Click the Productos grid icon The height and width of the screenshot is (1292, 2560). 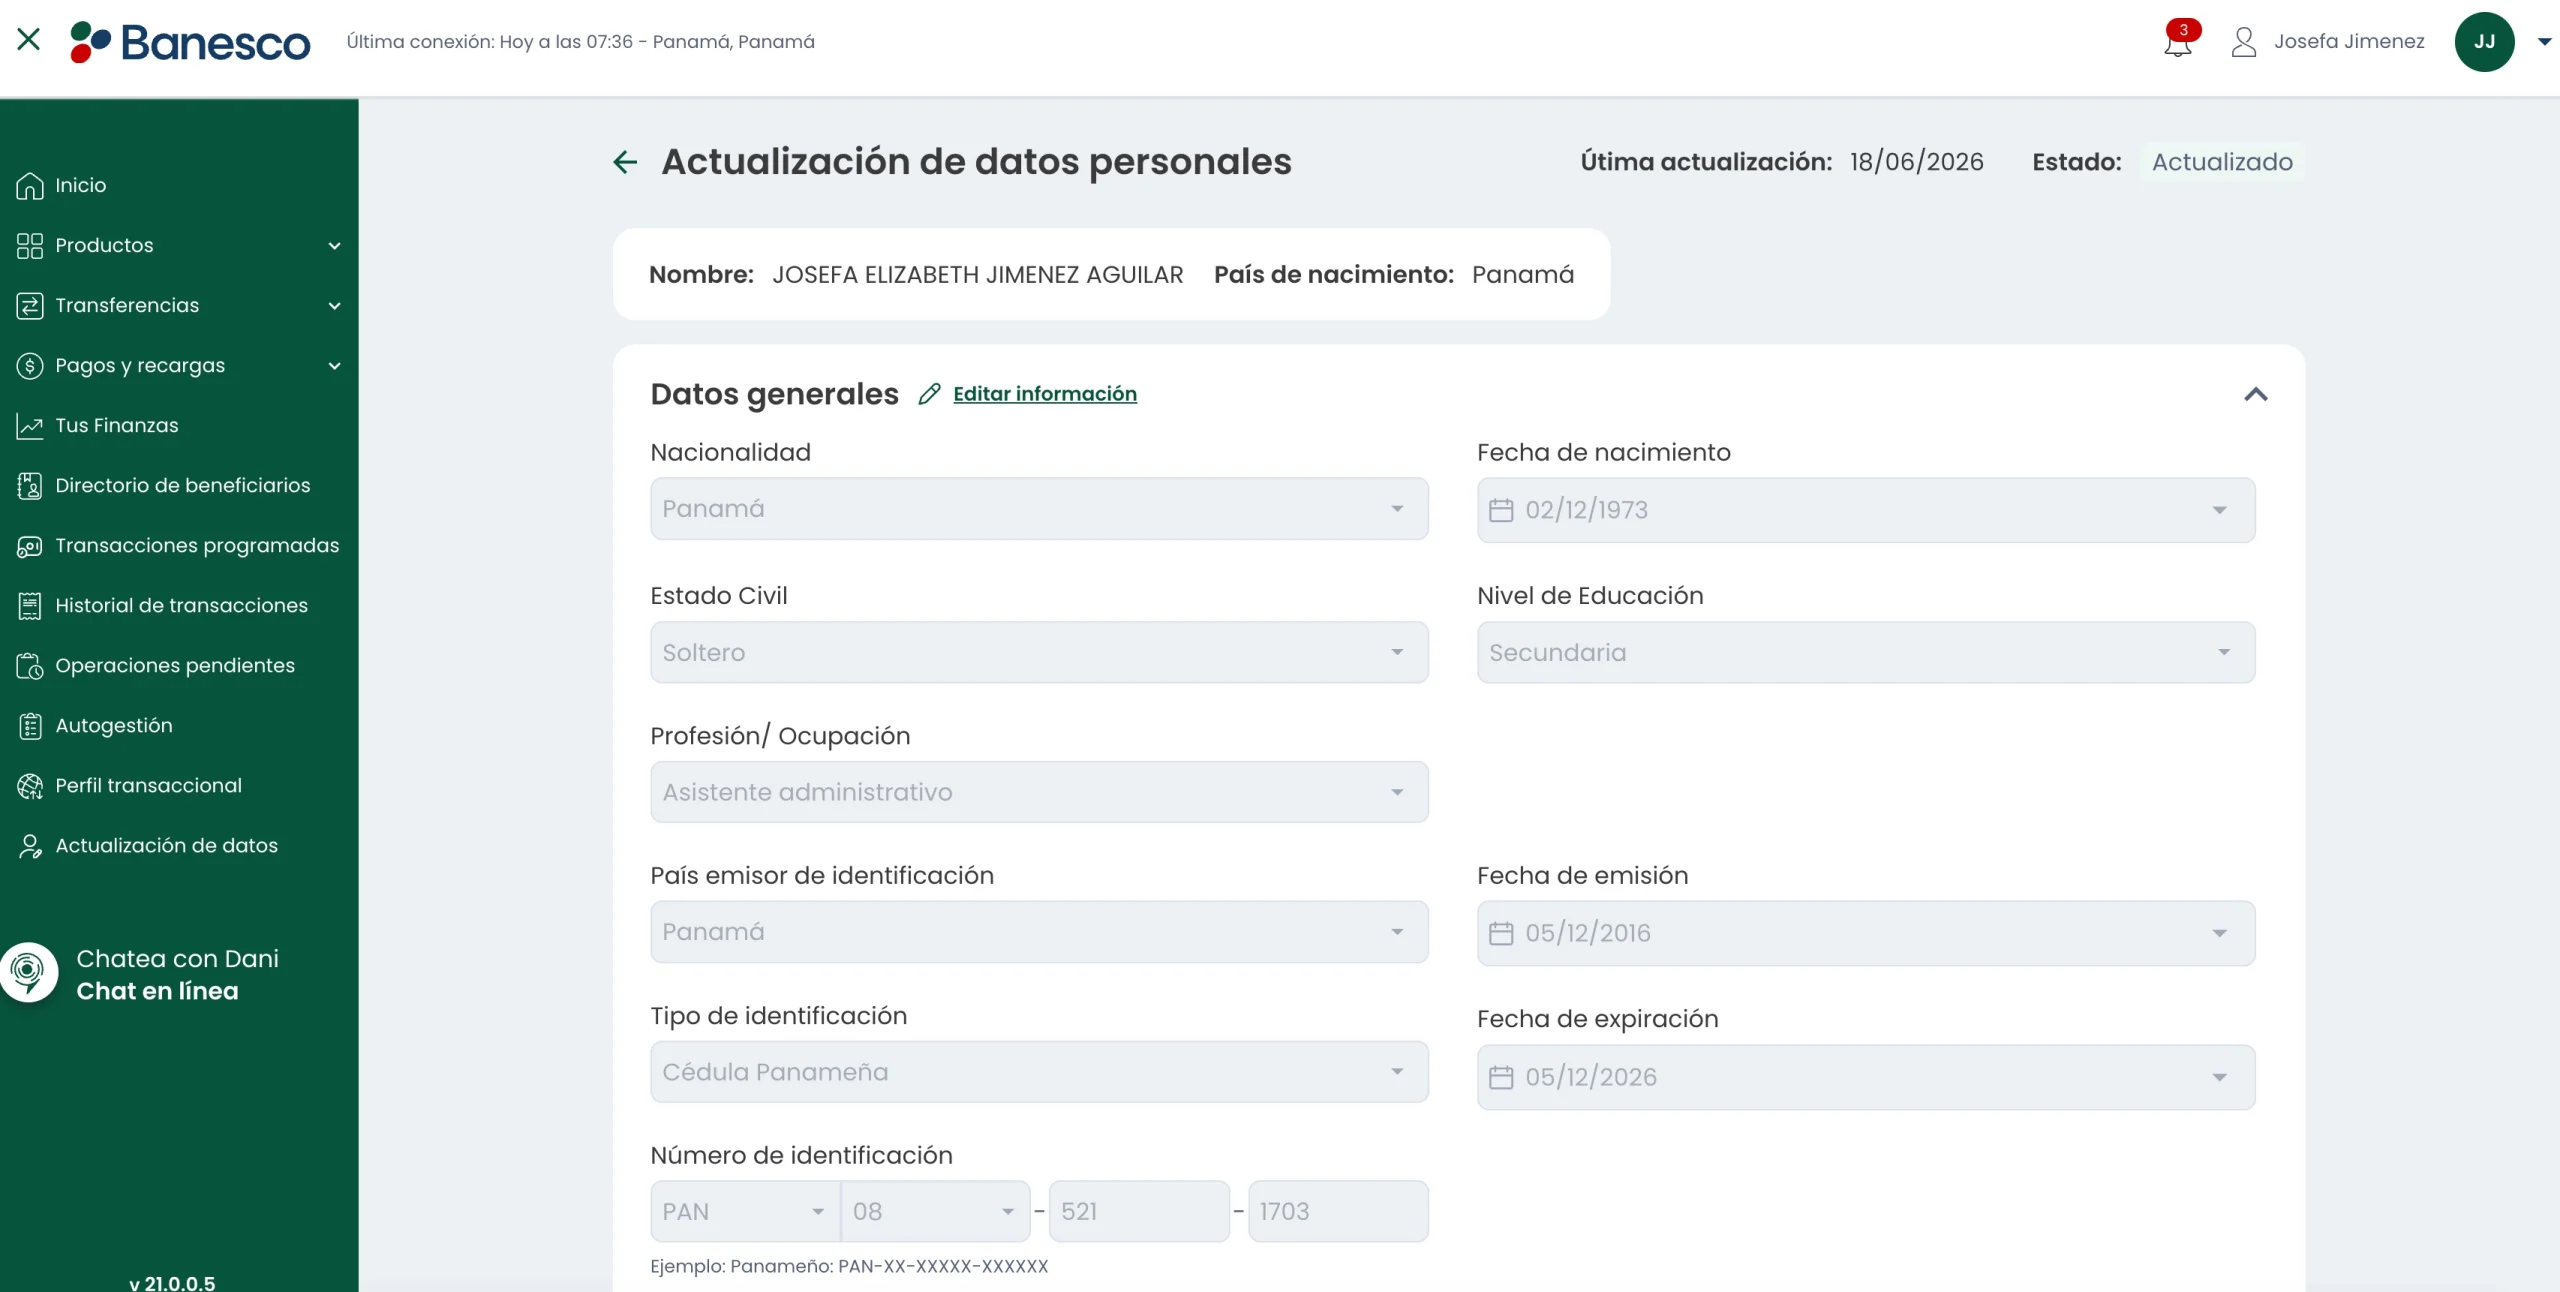coord(30,245)
